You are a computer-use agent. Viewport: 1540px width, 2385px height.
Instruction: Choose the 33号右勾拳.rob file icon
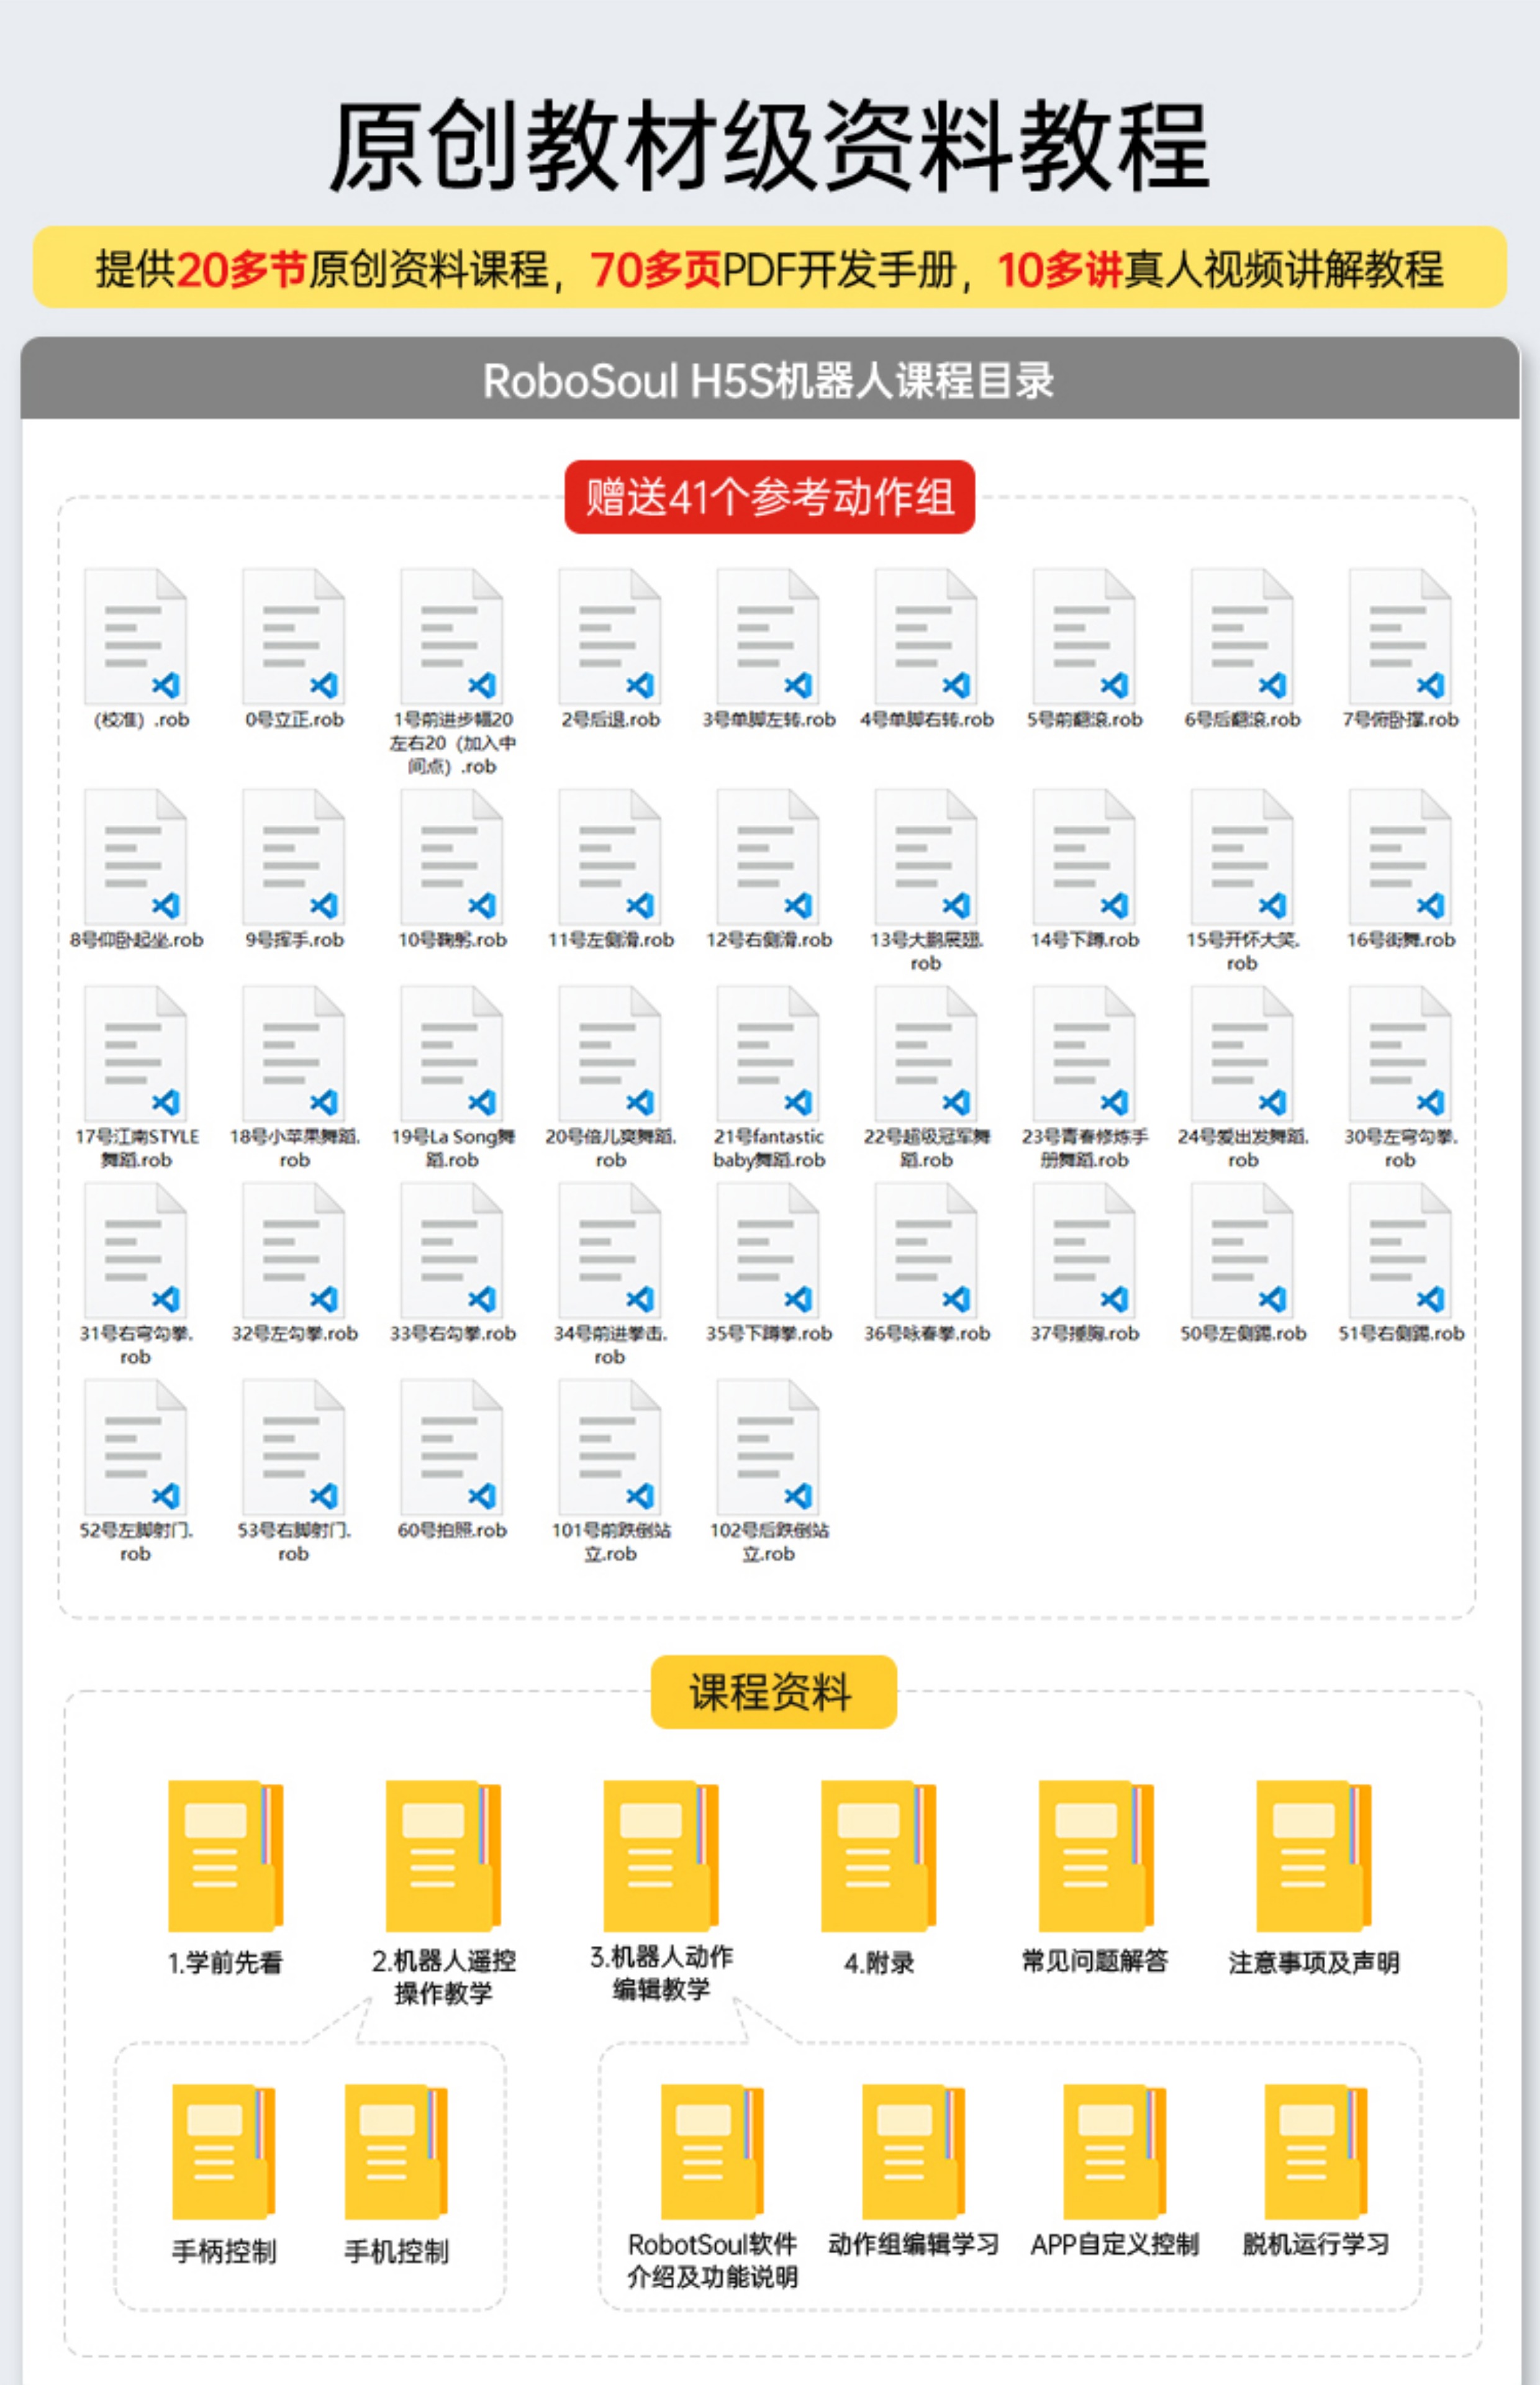point(451,1251)
